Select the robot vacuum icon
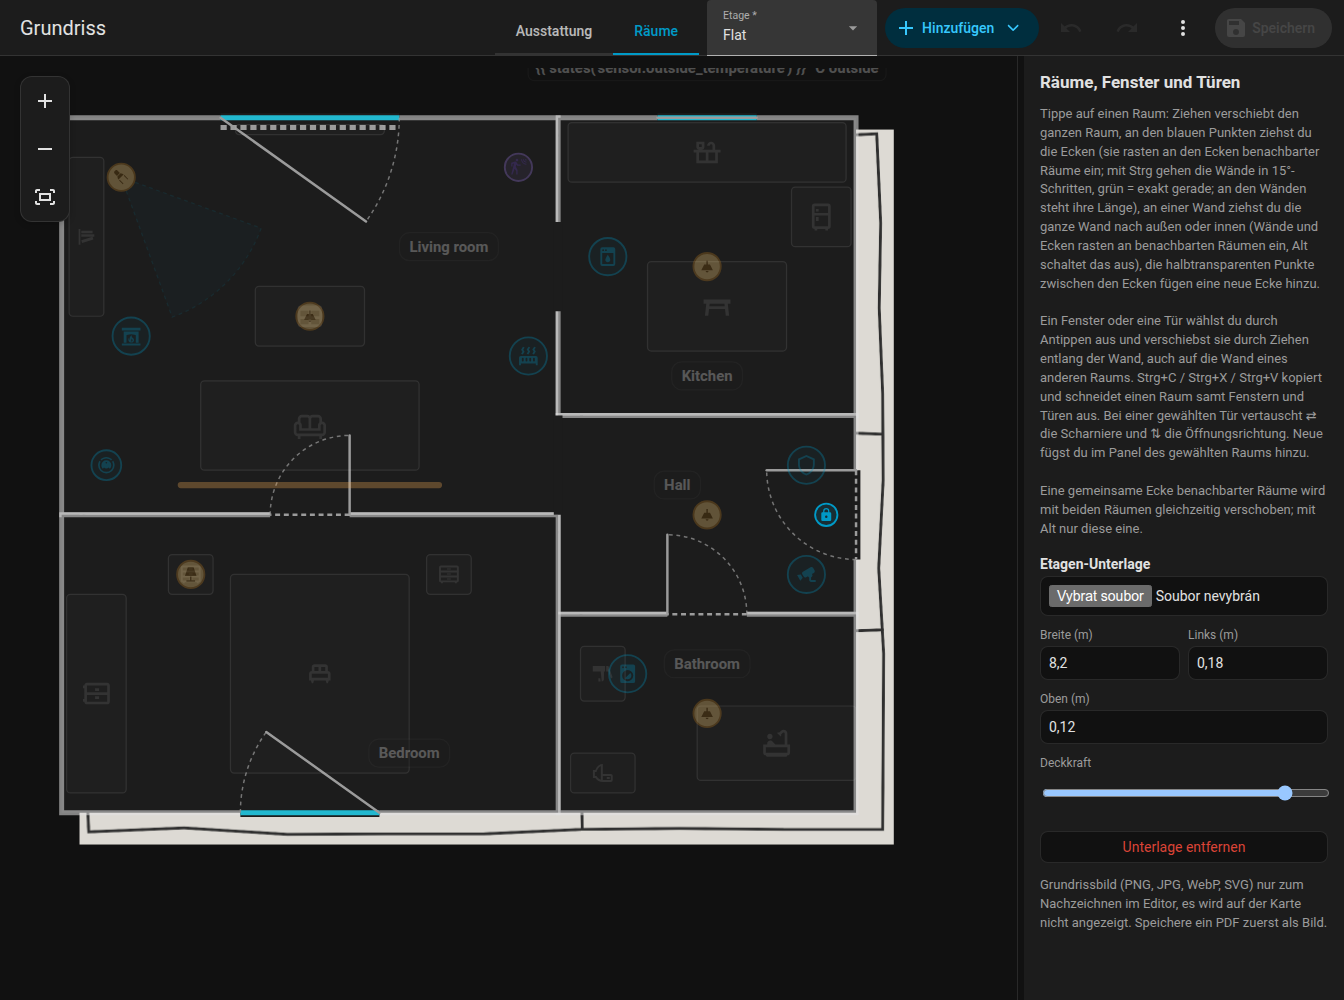Screen dimensions: 1344x1000 pos(106,465)
